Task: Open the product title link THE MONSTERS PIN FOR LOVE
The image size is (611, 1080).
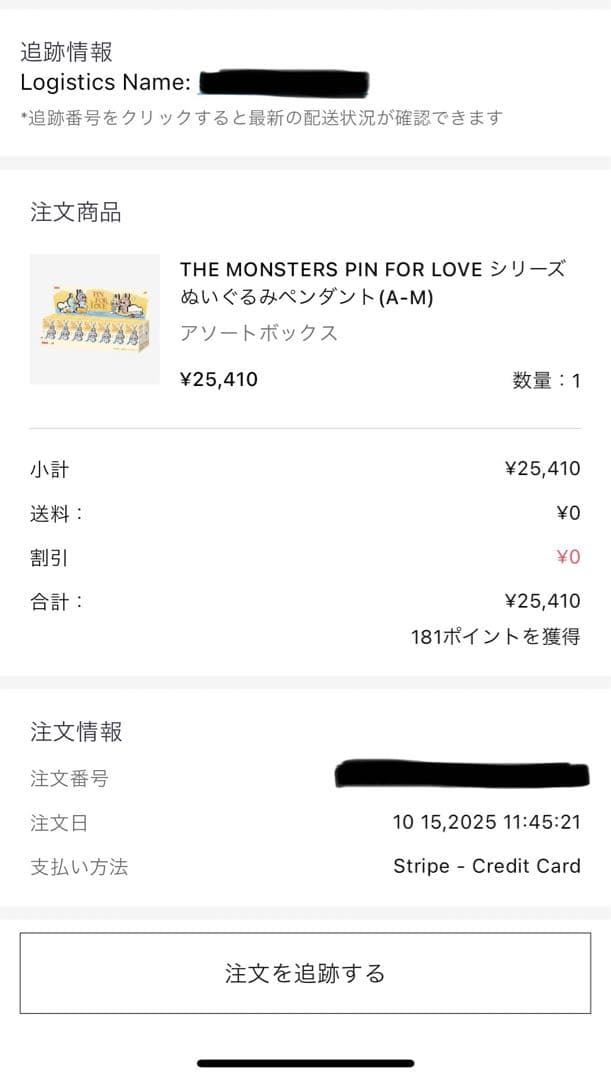Action: [x=370, y=269]
